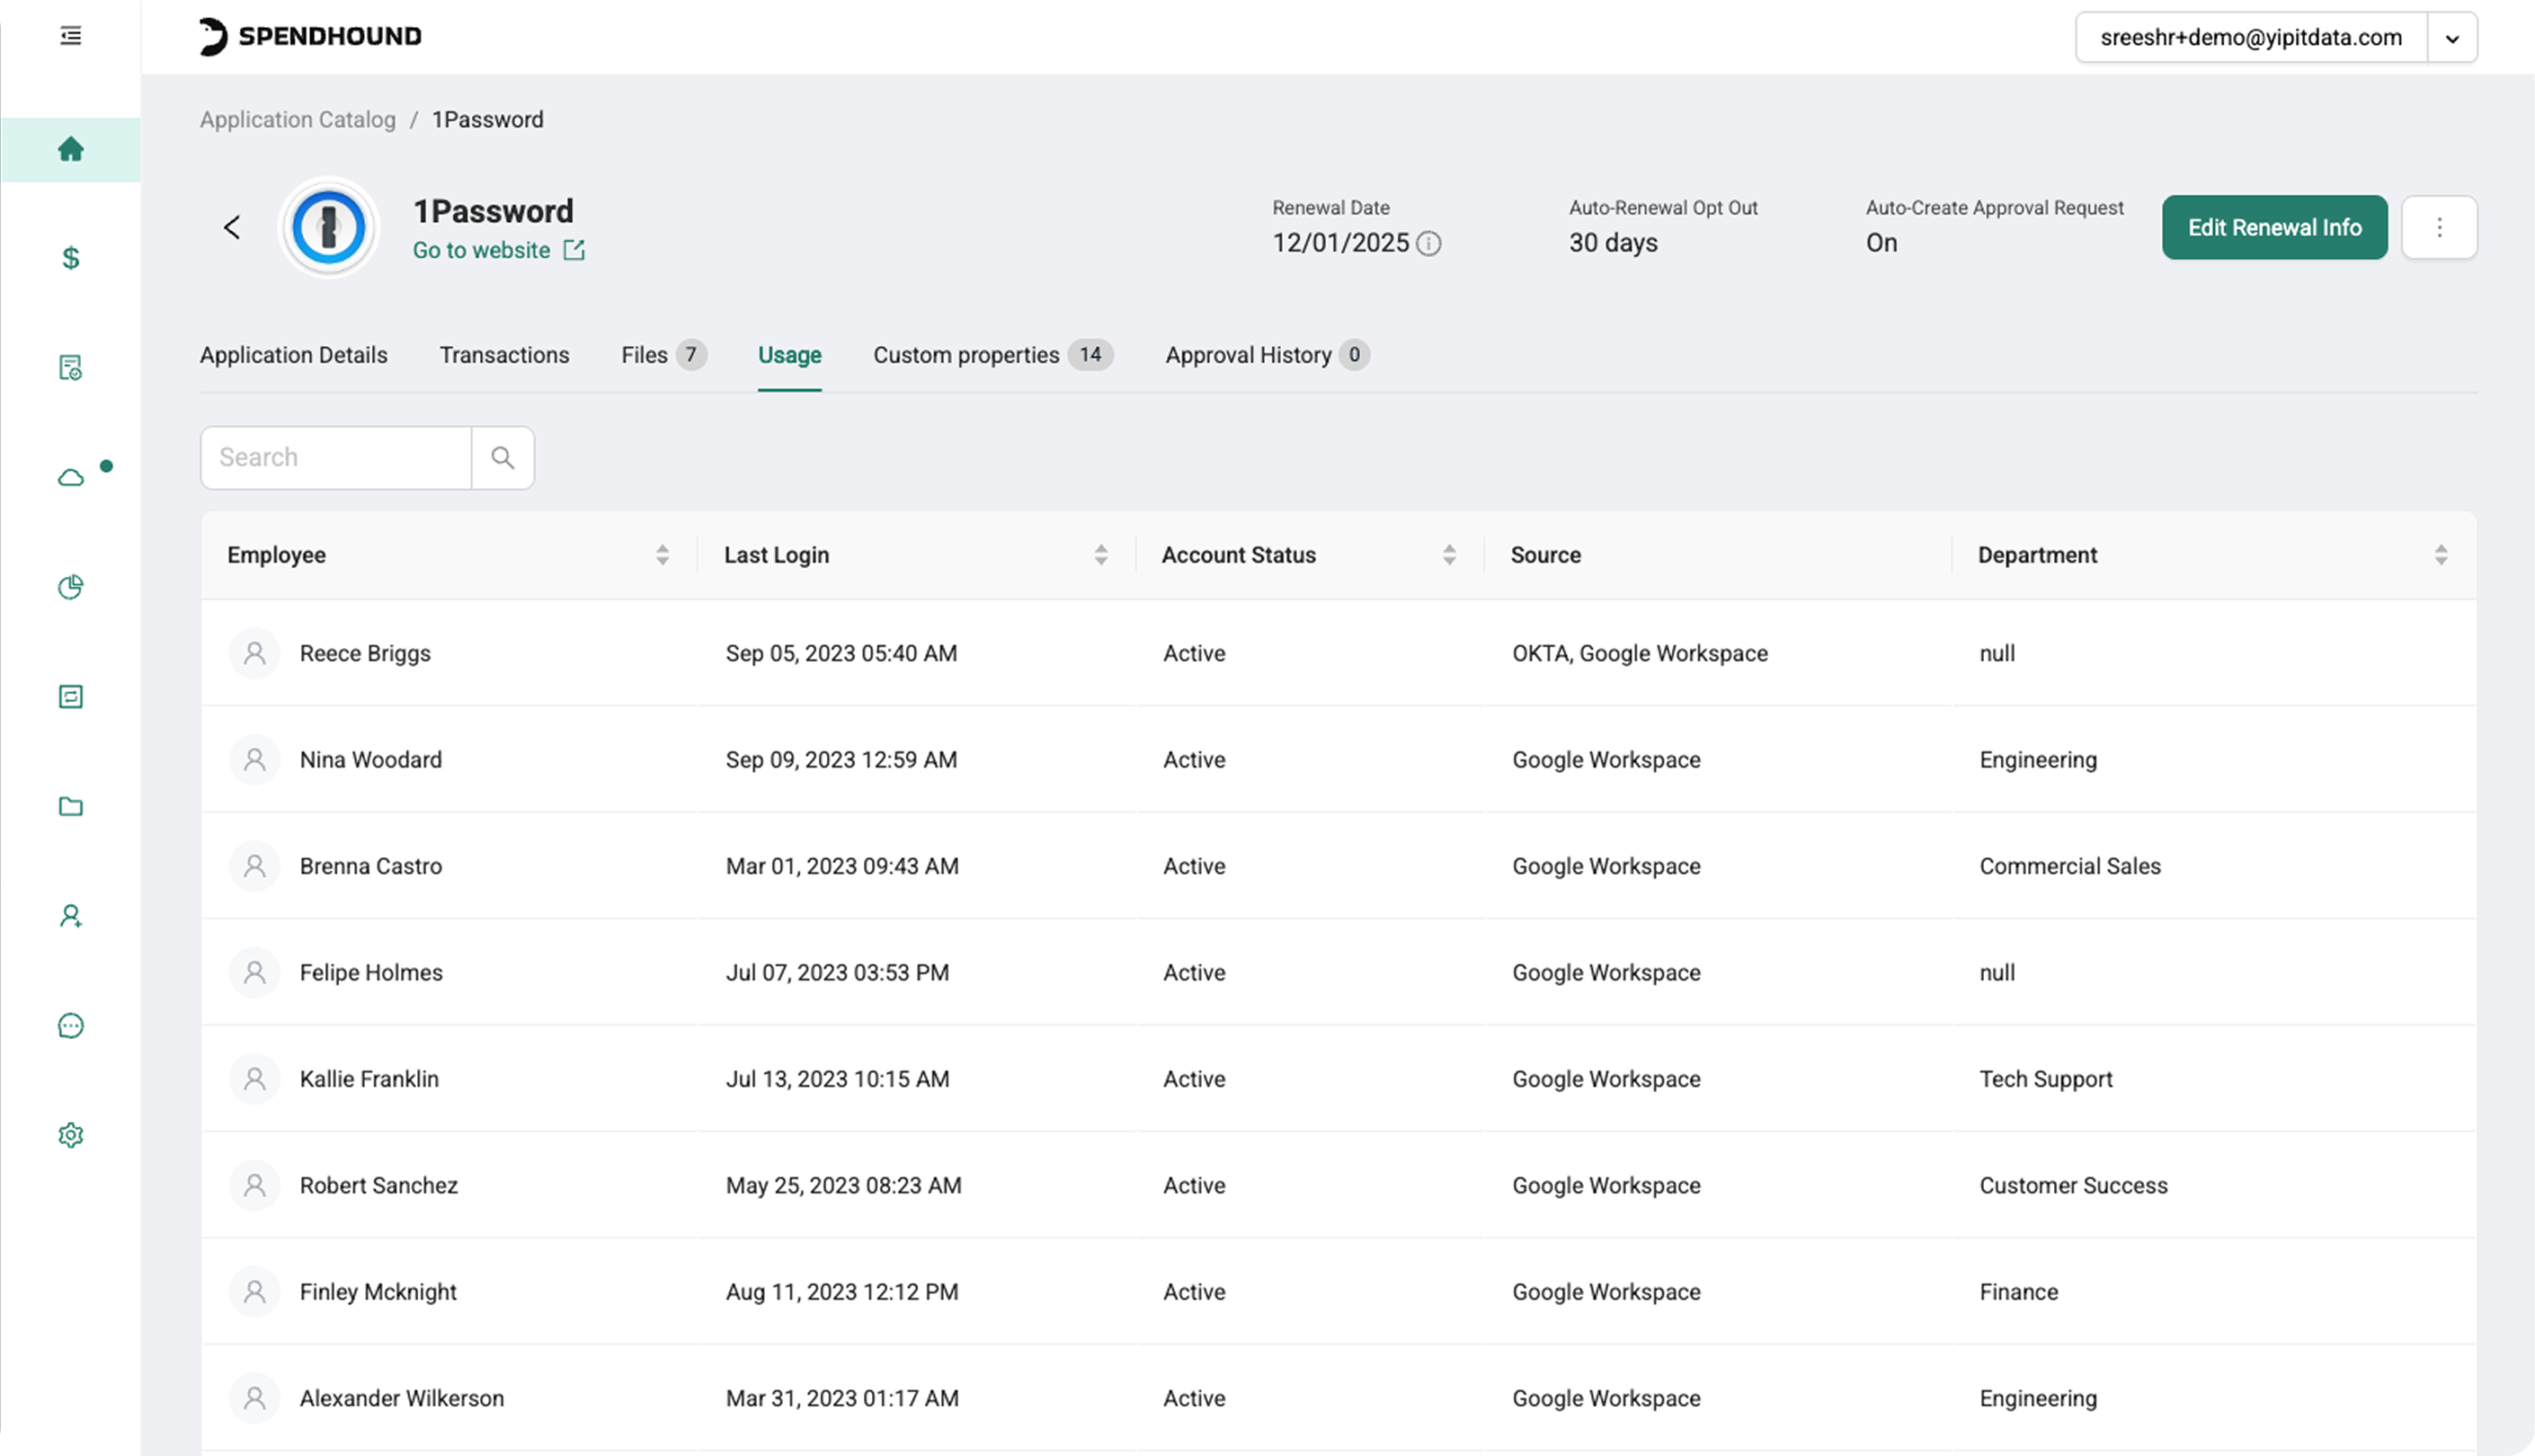Open the pie chart reports icon

coord(70,588)
